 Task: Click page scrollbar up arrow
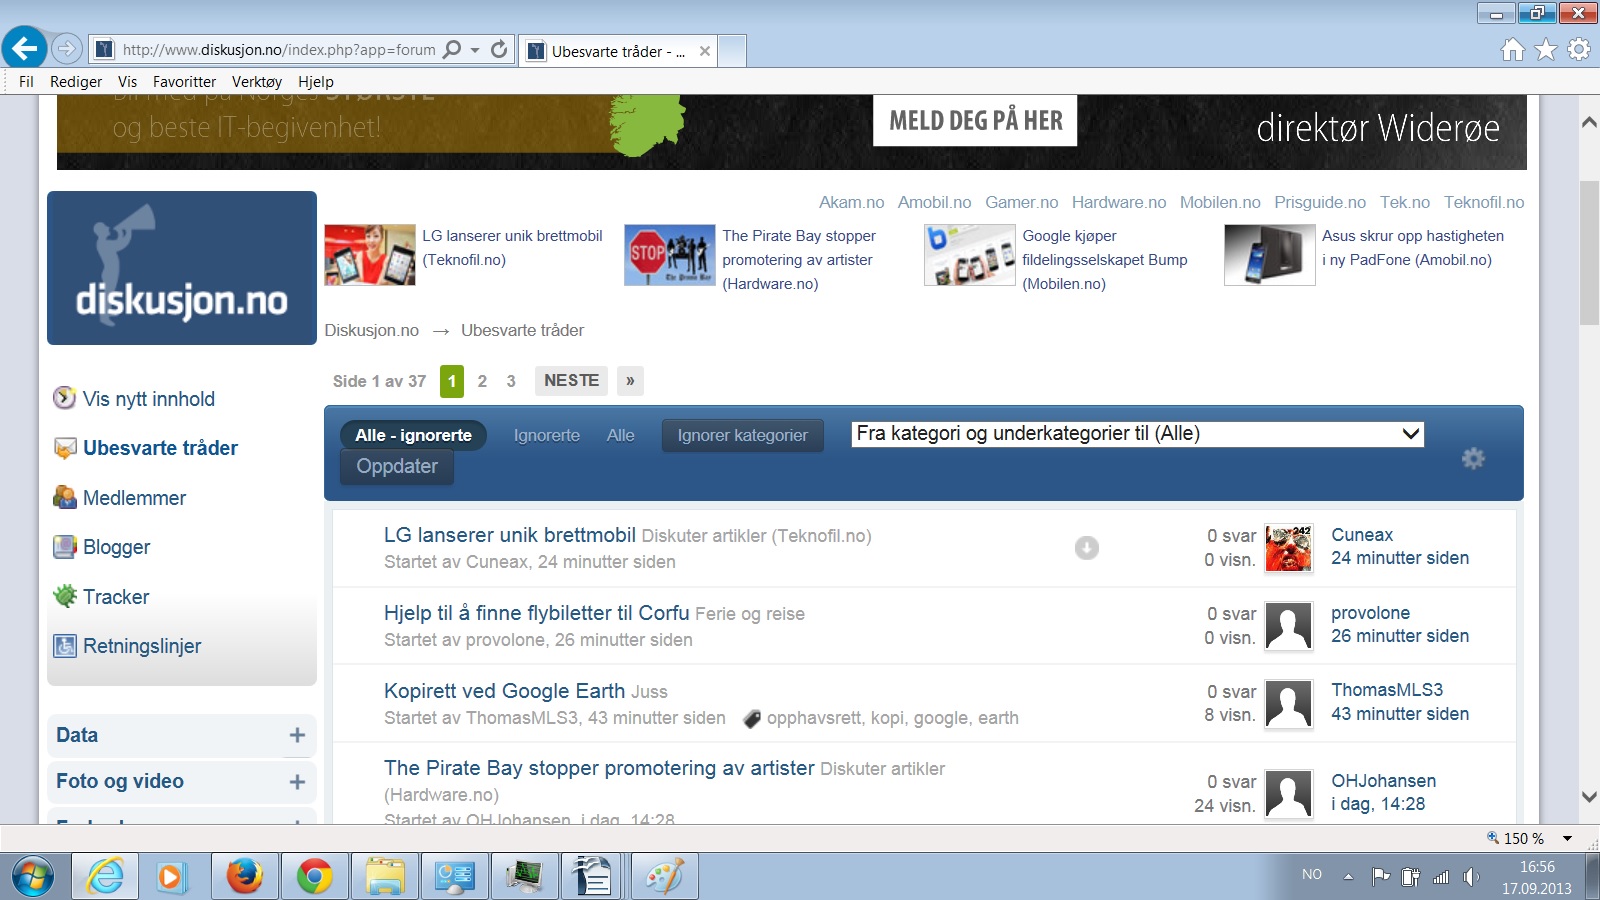pos(1589,122)
